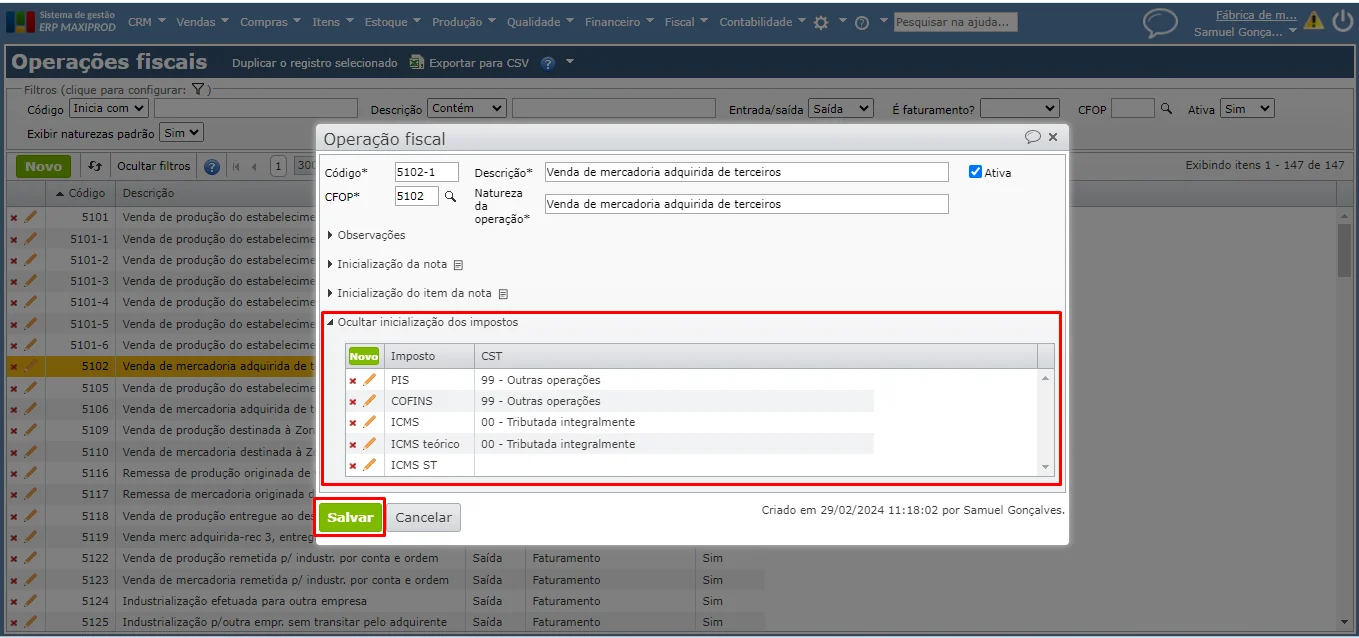This screenshot has height=638, width=1359.
Task: Edit row 5101 in background list
Action: point(30,216)
